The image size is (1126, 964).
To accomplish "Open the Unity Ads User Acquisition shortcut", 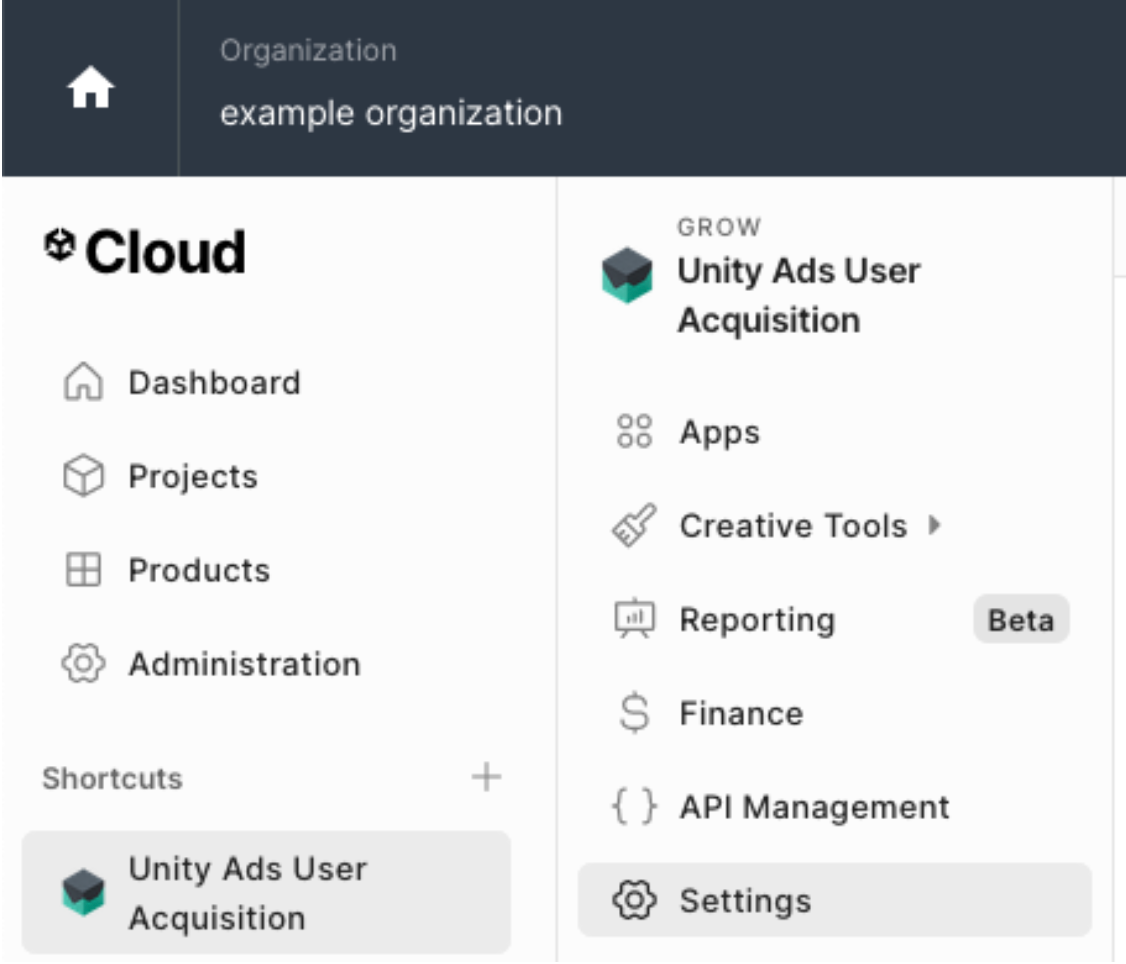I will [x=266, y=893].
